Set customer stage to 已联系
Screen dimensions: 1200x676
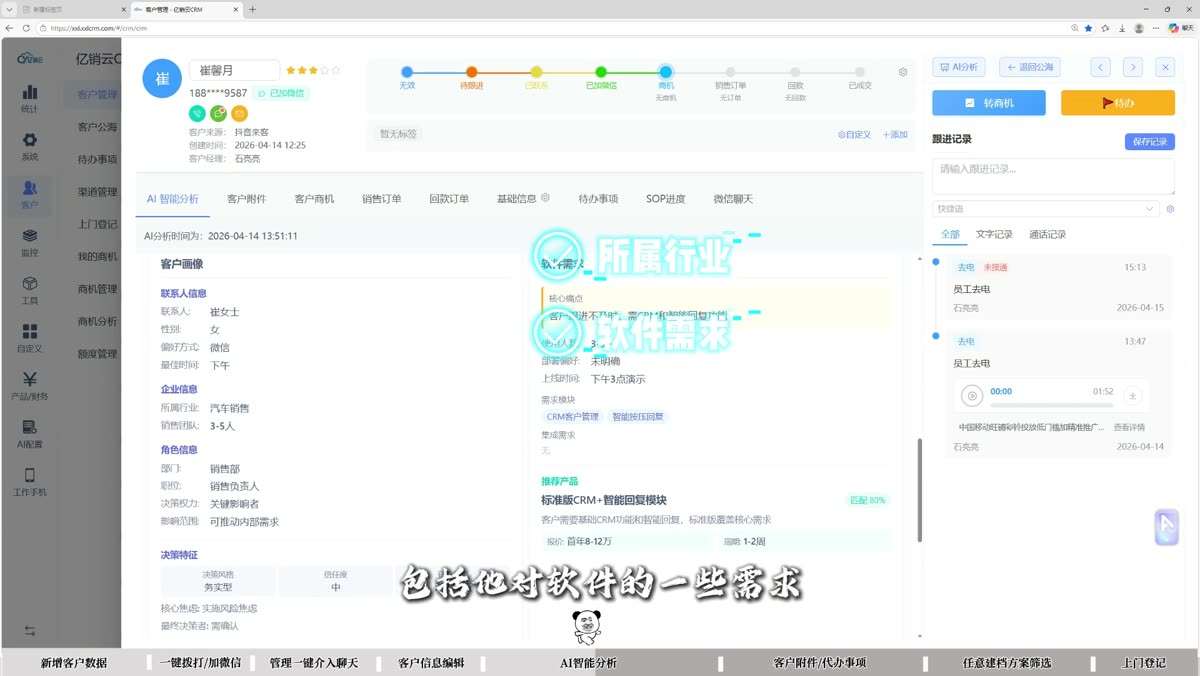(x=536, y=72)
